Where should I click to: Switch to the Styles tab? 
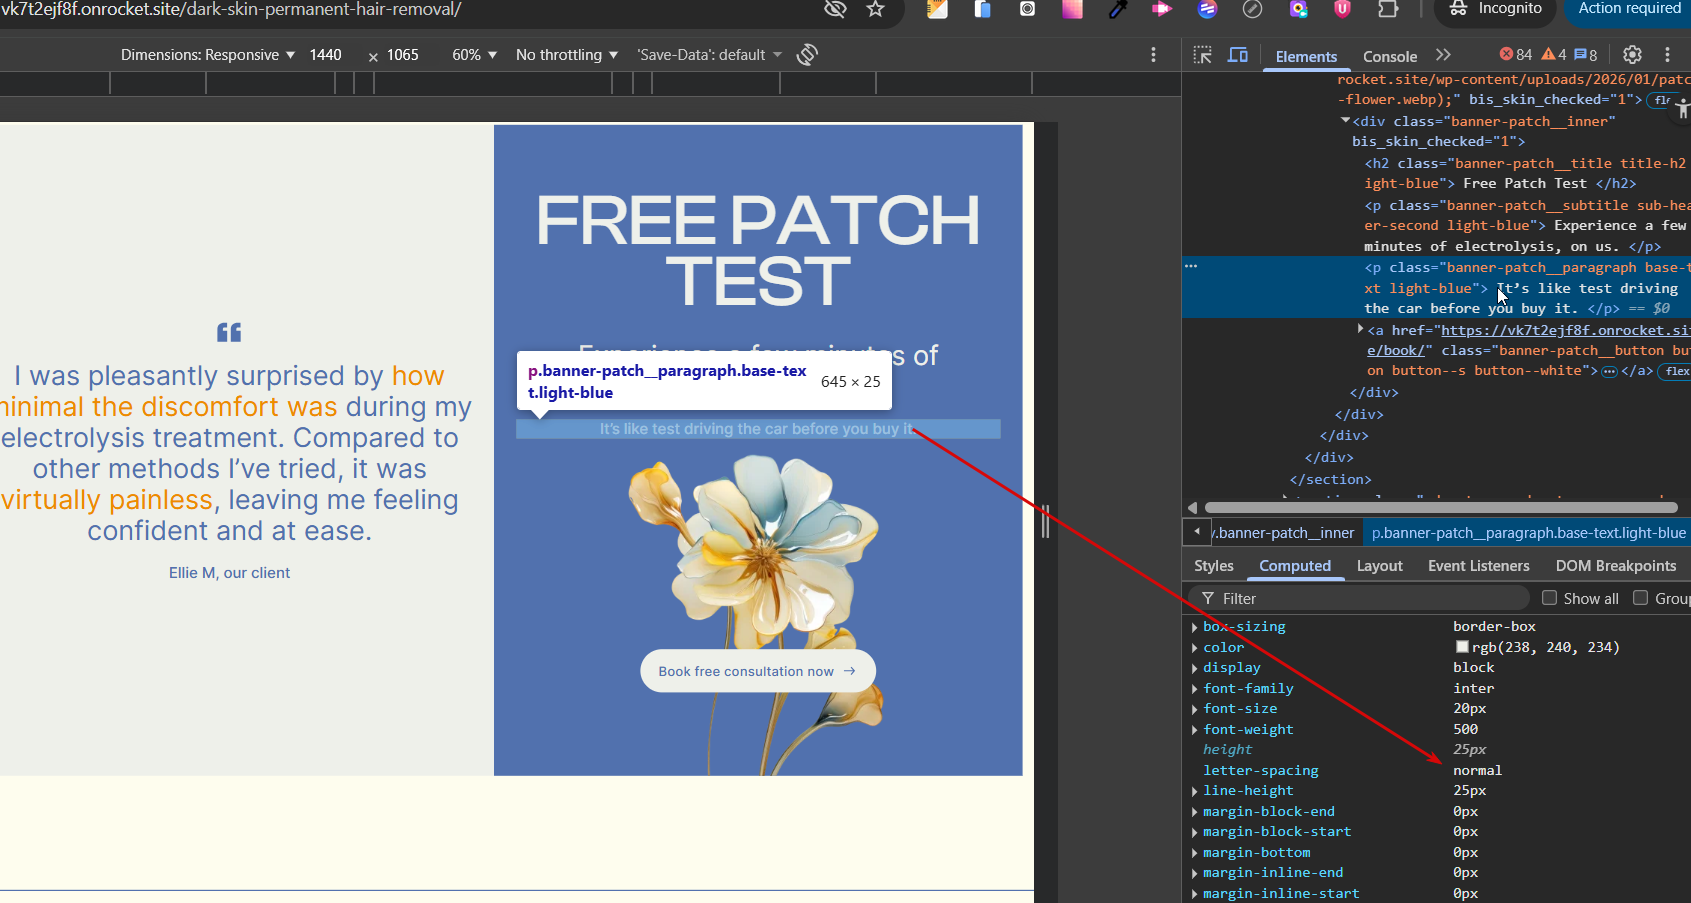[1213, 566]
